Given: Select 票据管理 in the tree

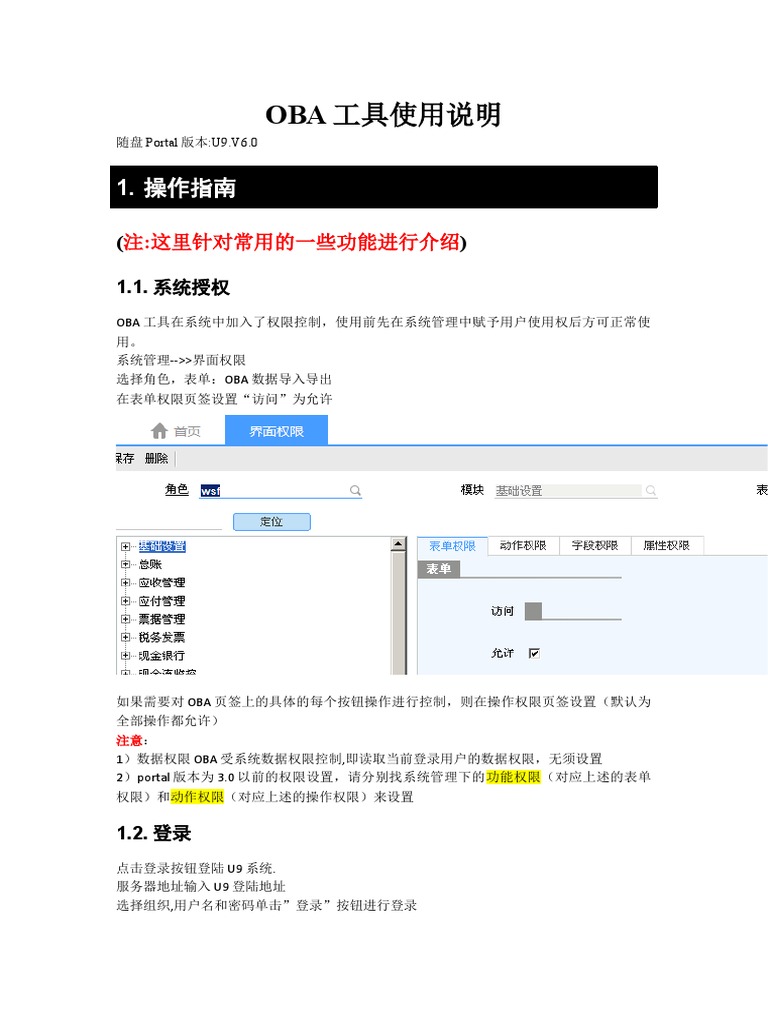Looking at the screenshot, I should point(162,619).
